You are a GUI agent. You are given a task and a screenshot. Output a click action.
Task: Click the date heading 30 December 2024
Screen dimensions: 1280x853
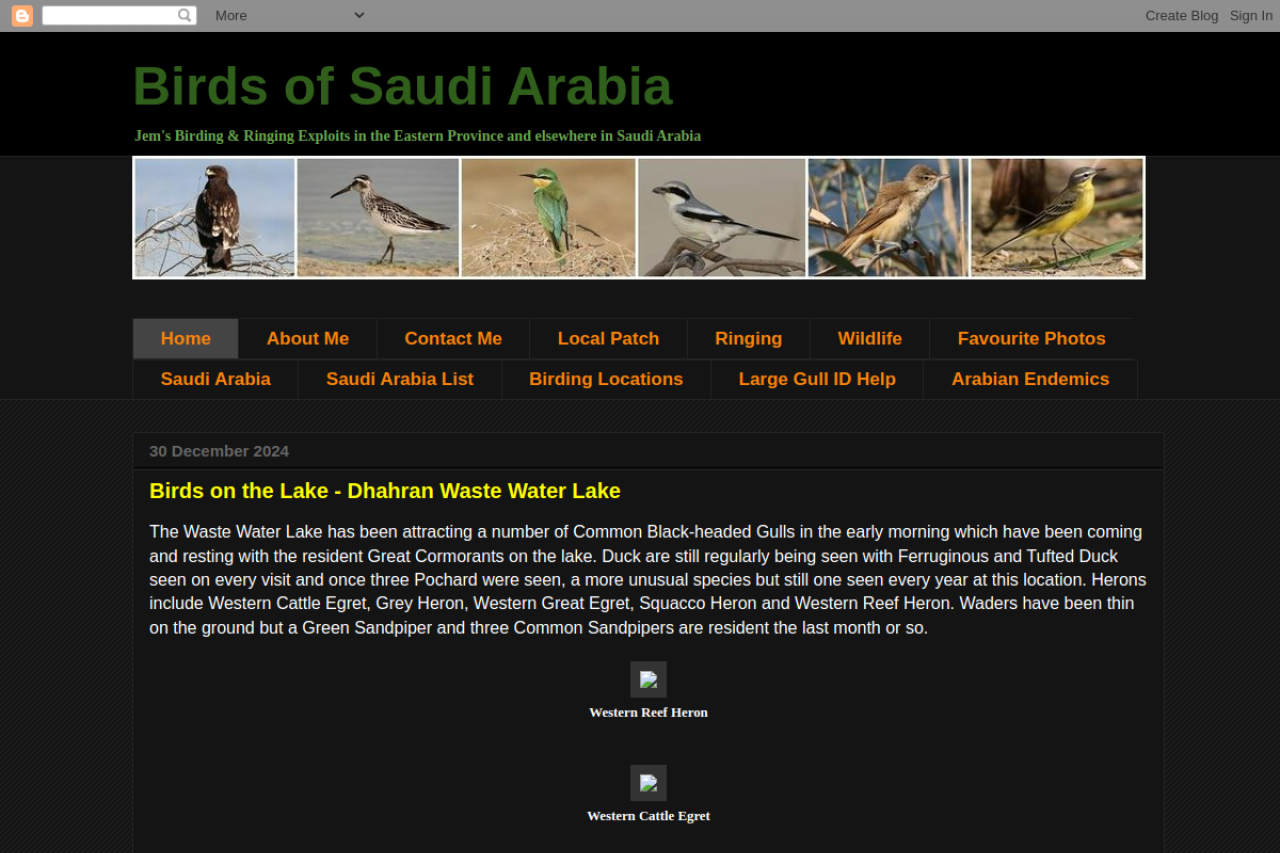219,451
